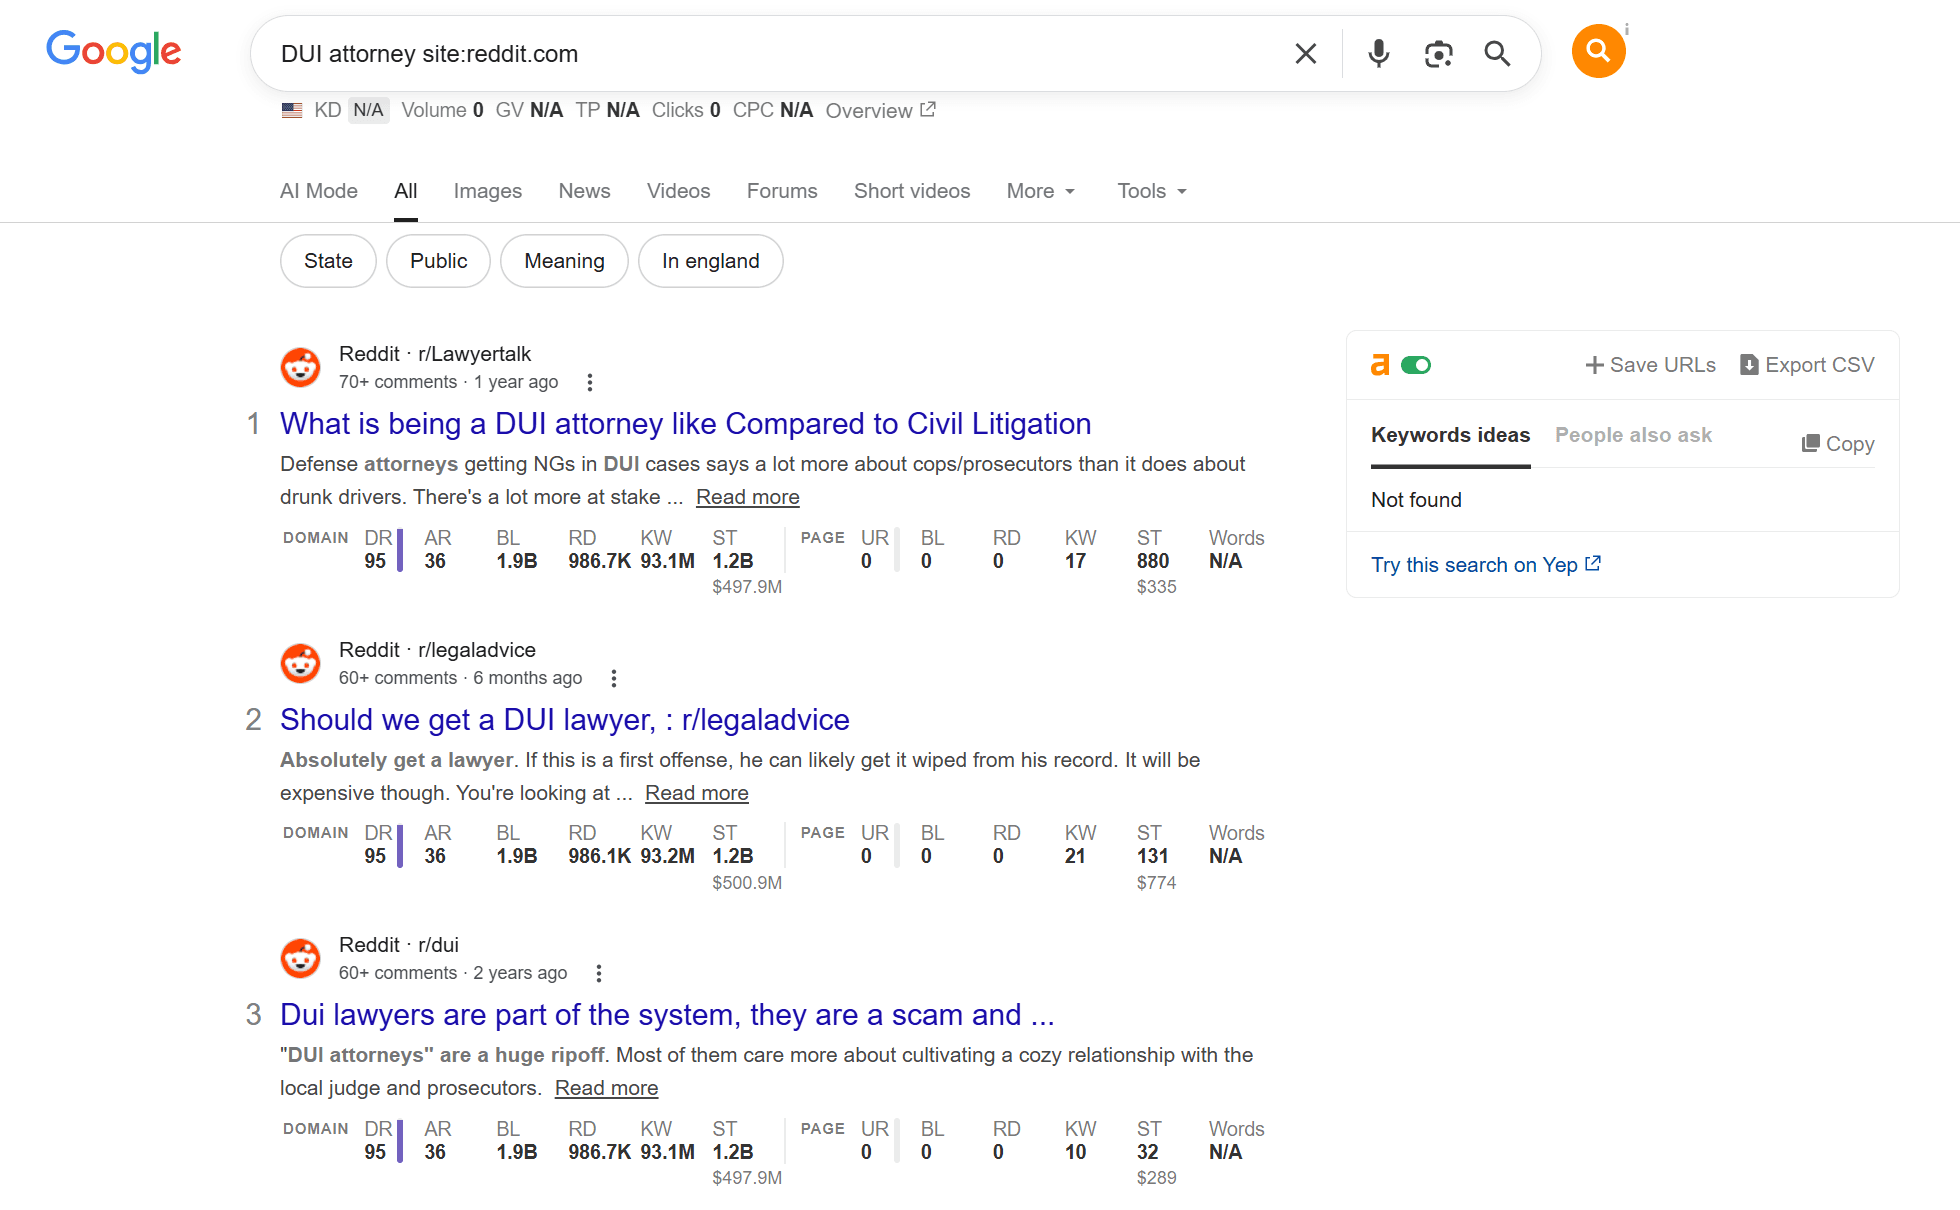Click the ST 880 value in first result
1960x1210 pixels.
(1153, 561)
